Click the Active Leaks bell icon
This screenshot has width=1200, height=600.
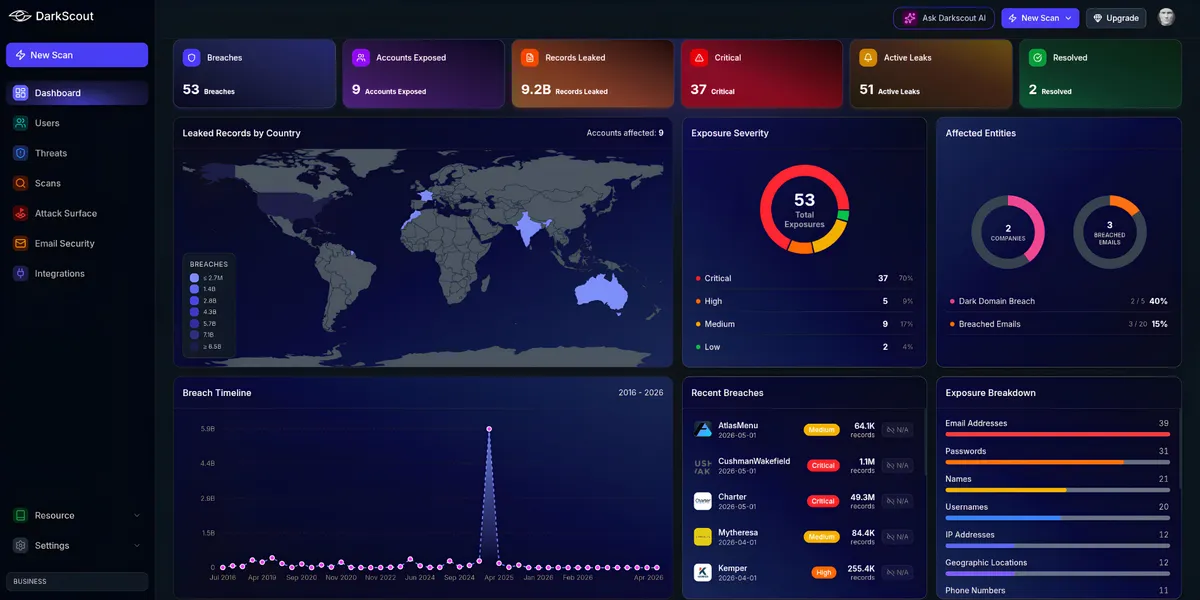(868, 58)
